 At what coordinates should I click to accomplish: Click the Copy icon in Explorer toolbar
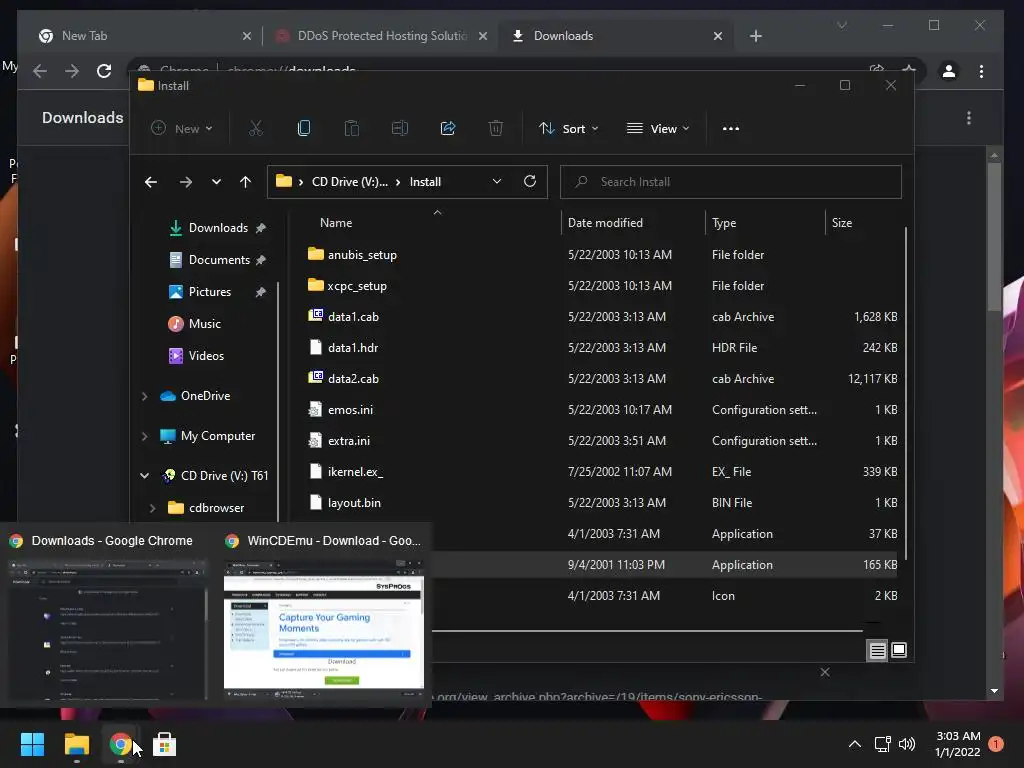click(304, 129)
